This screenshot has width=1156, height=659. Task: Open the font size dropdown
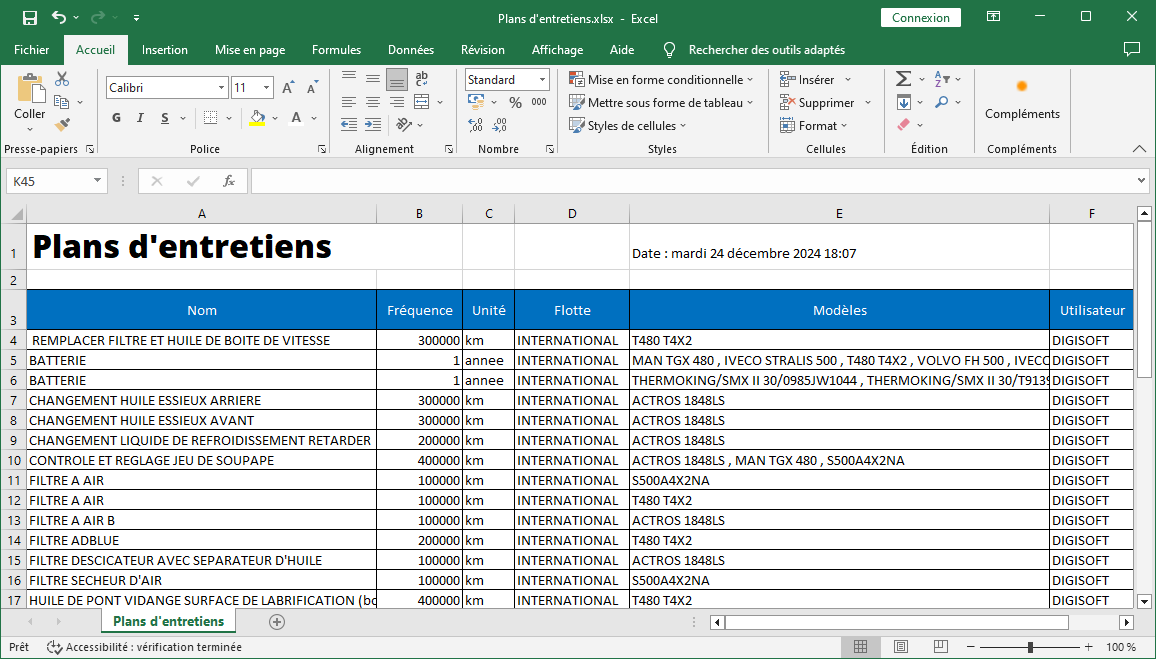(266, 88)
